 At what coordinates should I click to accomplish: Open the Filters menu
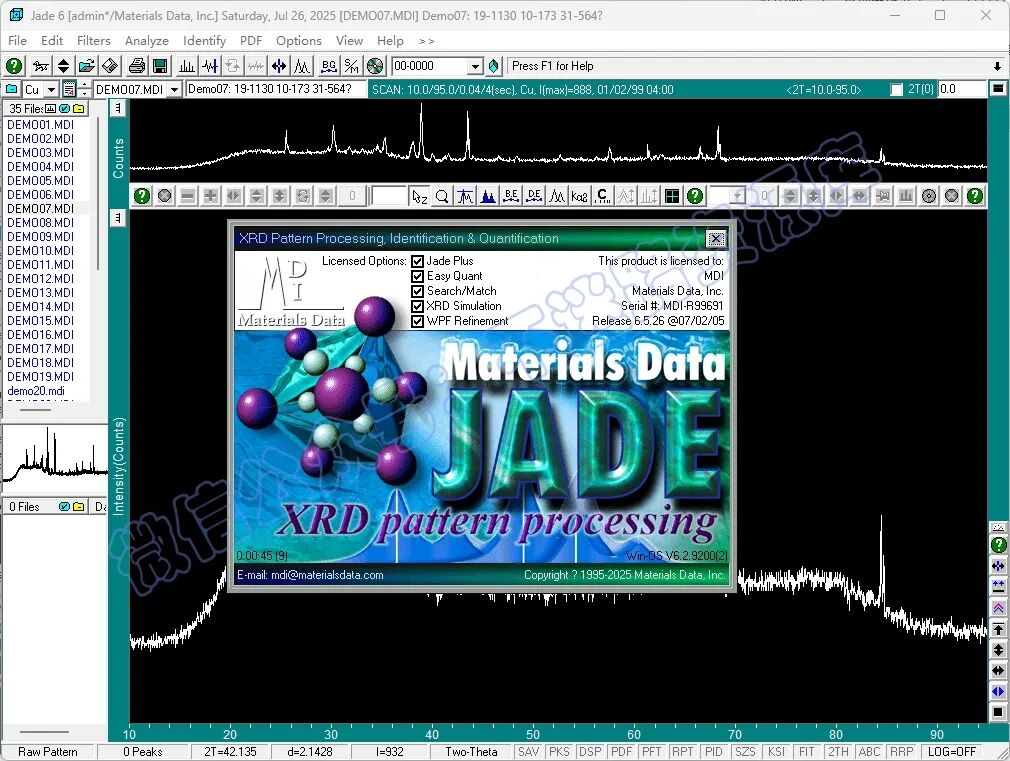click(x=94, y=41)
